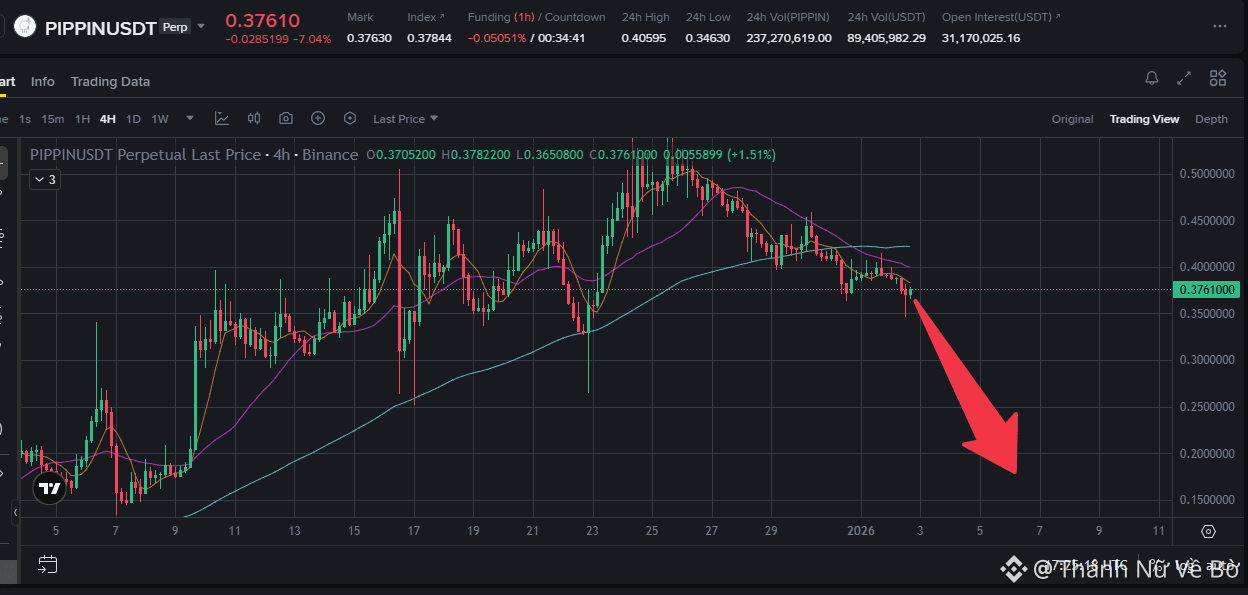Image resolution: width=1248 pixels, height=595 pixels.
Task: Open the multi-chart grid layout icon
Action: [1218, 78]
